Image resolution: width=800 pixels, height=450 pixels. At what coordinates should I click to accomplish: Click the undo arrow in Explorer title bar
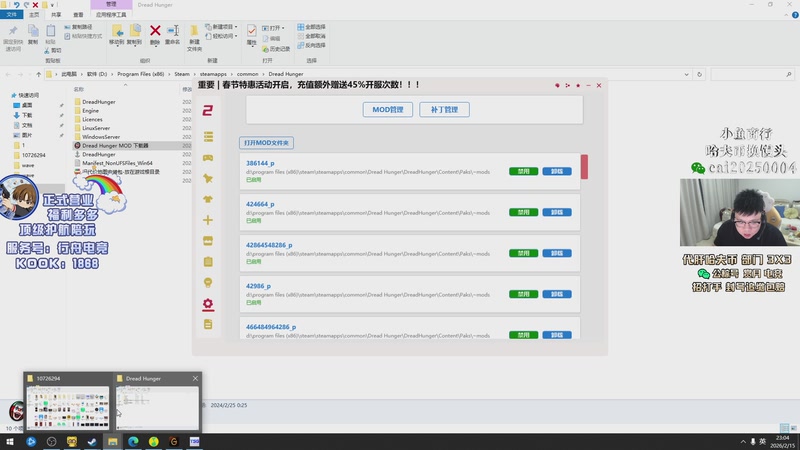[x=16, y=5]
